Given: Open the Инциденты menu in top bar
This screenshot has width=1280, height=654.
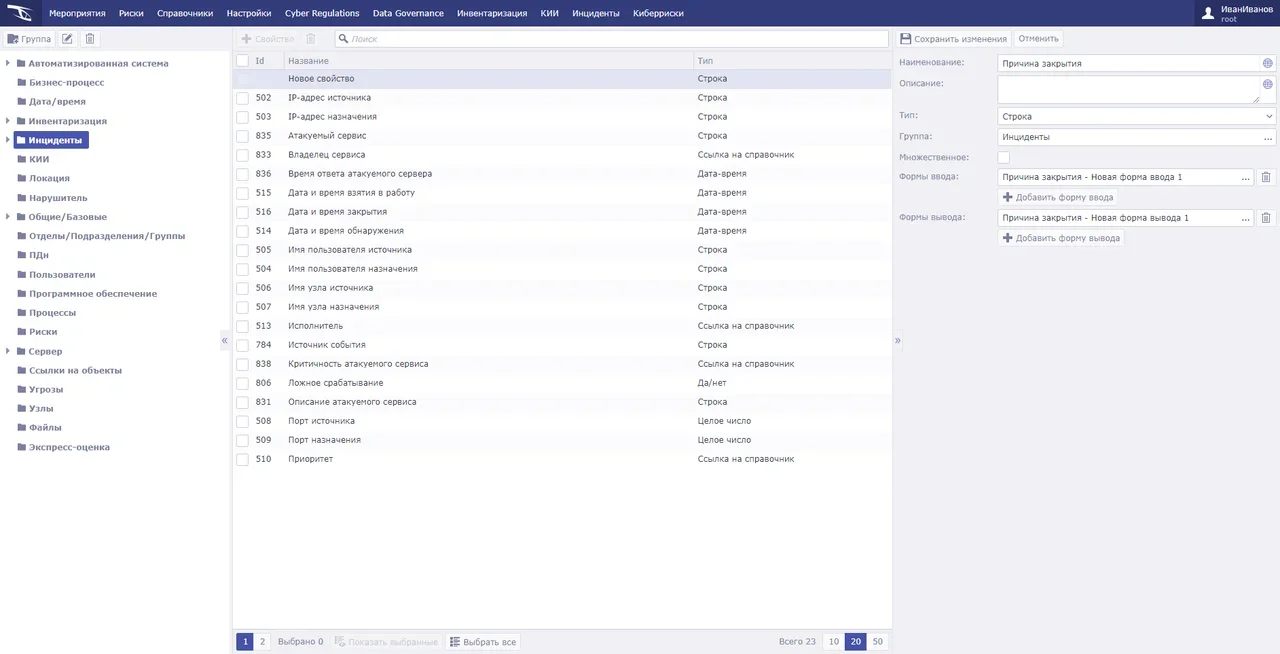Looking at the screenshot, I should pos(596,13).
